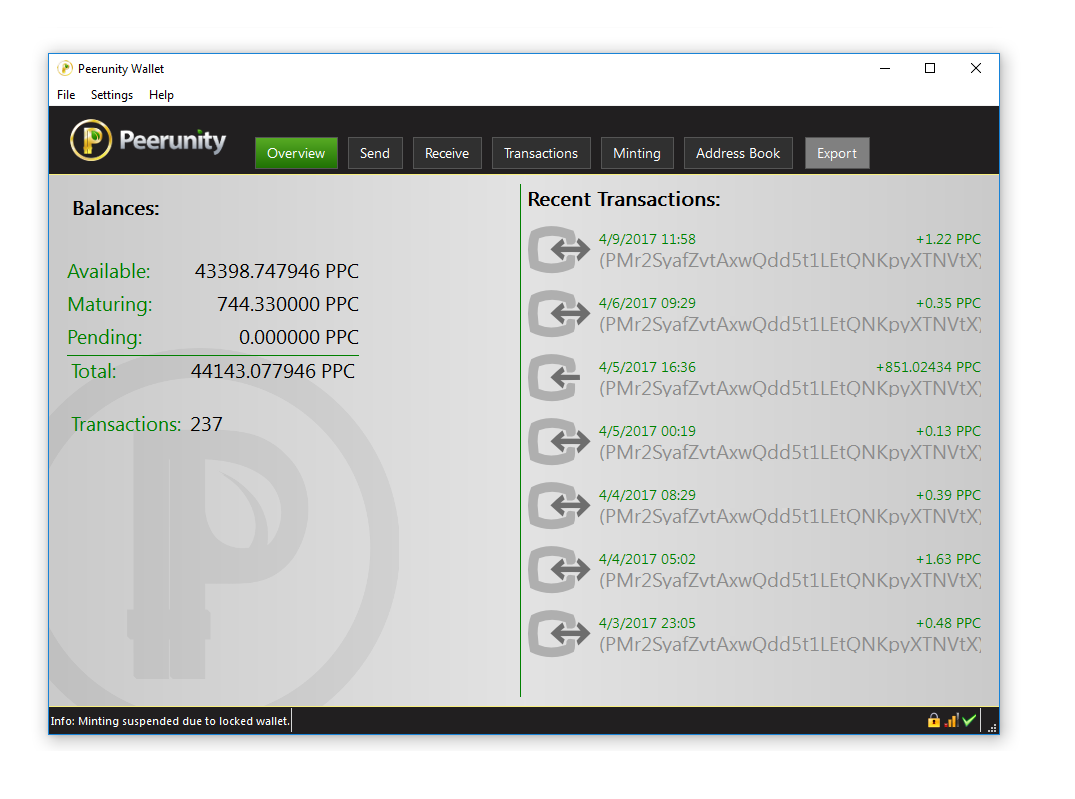This screenshot has height=799, width=1075.
Task: Click the 4/4/2017 05:02 transaction icon
Action: 559,570
